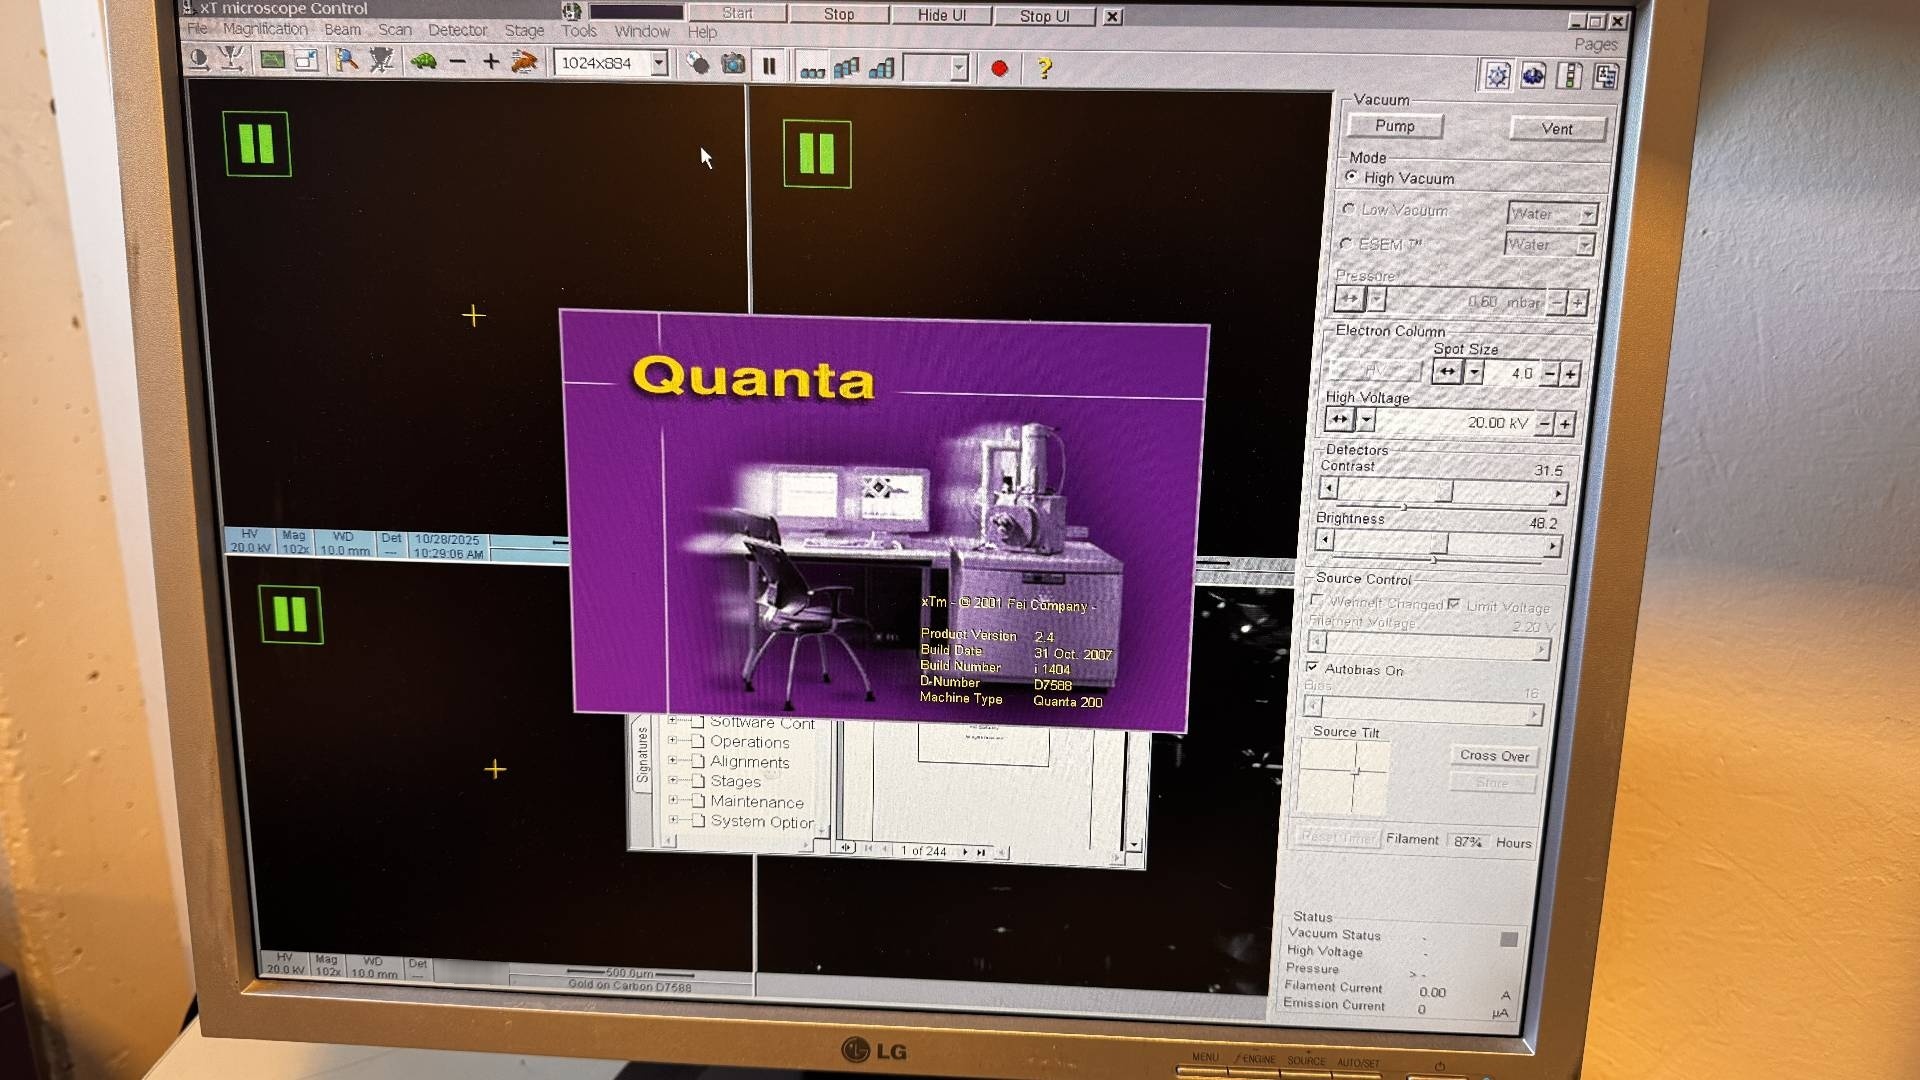This screenshot has height=1080, width=1920.
Task: Select the videoscope green monitor icon
Action: coord(272,60)
